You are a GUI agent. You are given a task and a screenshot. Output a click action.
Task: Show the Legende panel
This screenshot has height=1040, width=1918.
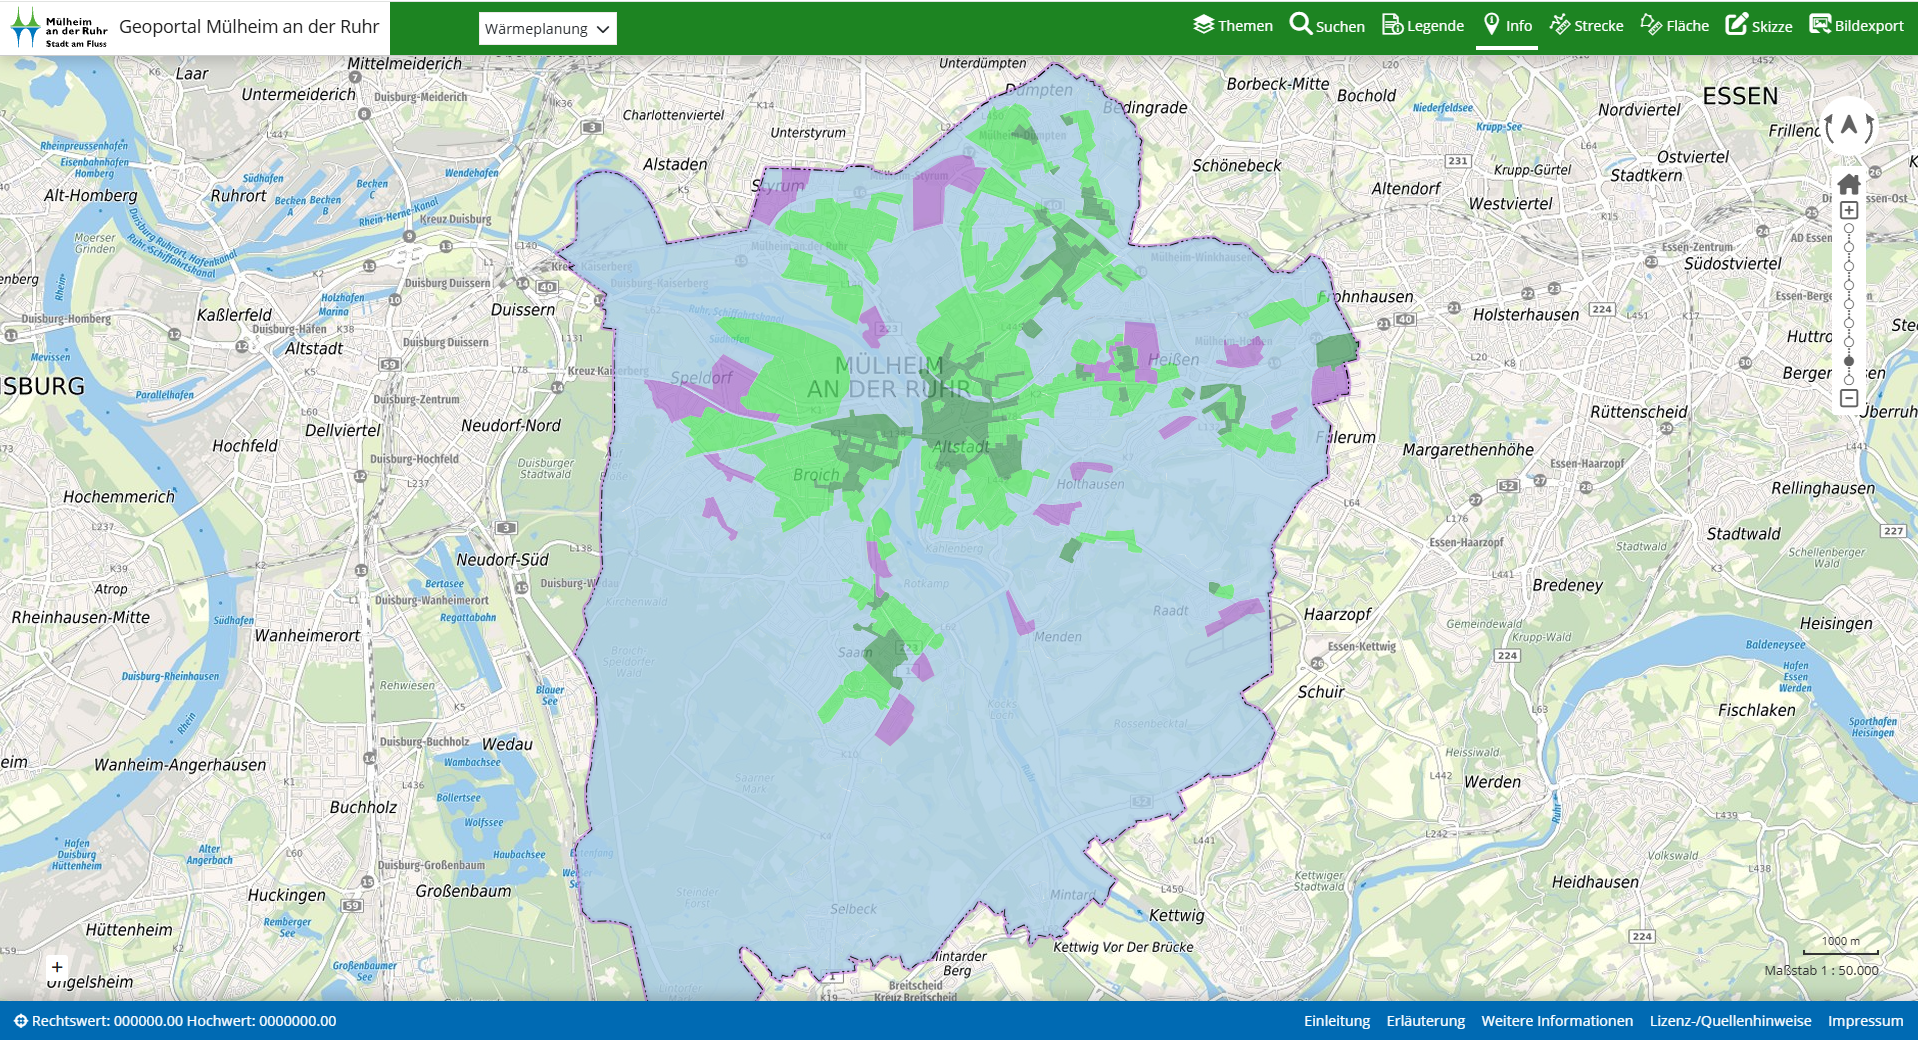coord(1423,25)
